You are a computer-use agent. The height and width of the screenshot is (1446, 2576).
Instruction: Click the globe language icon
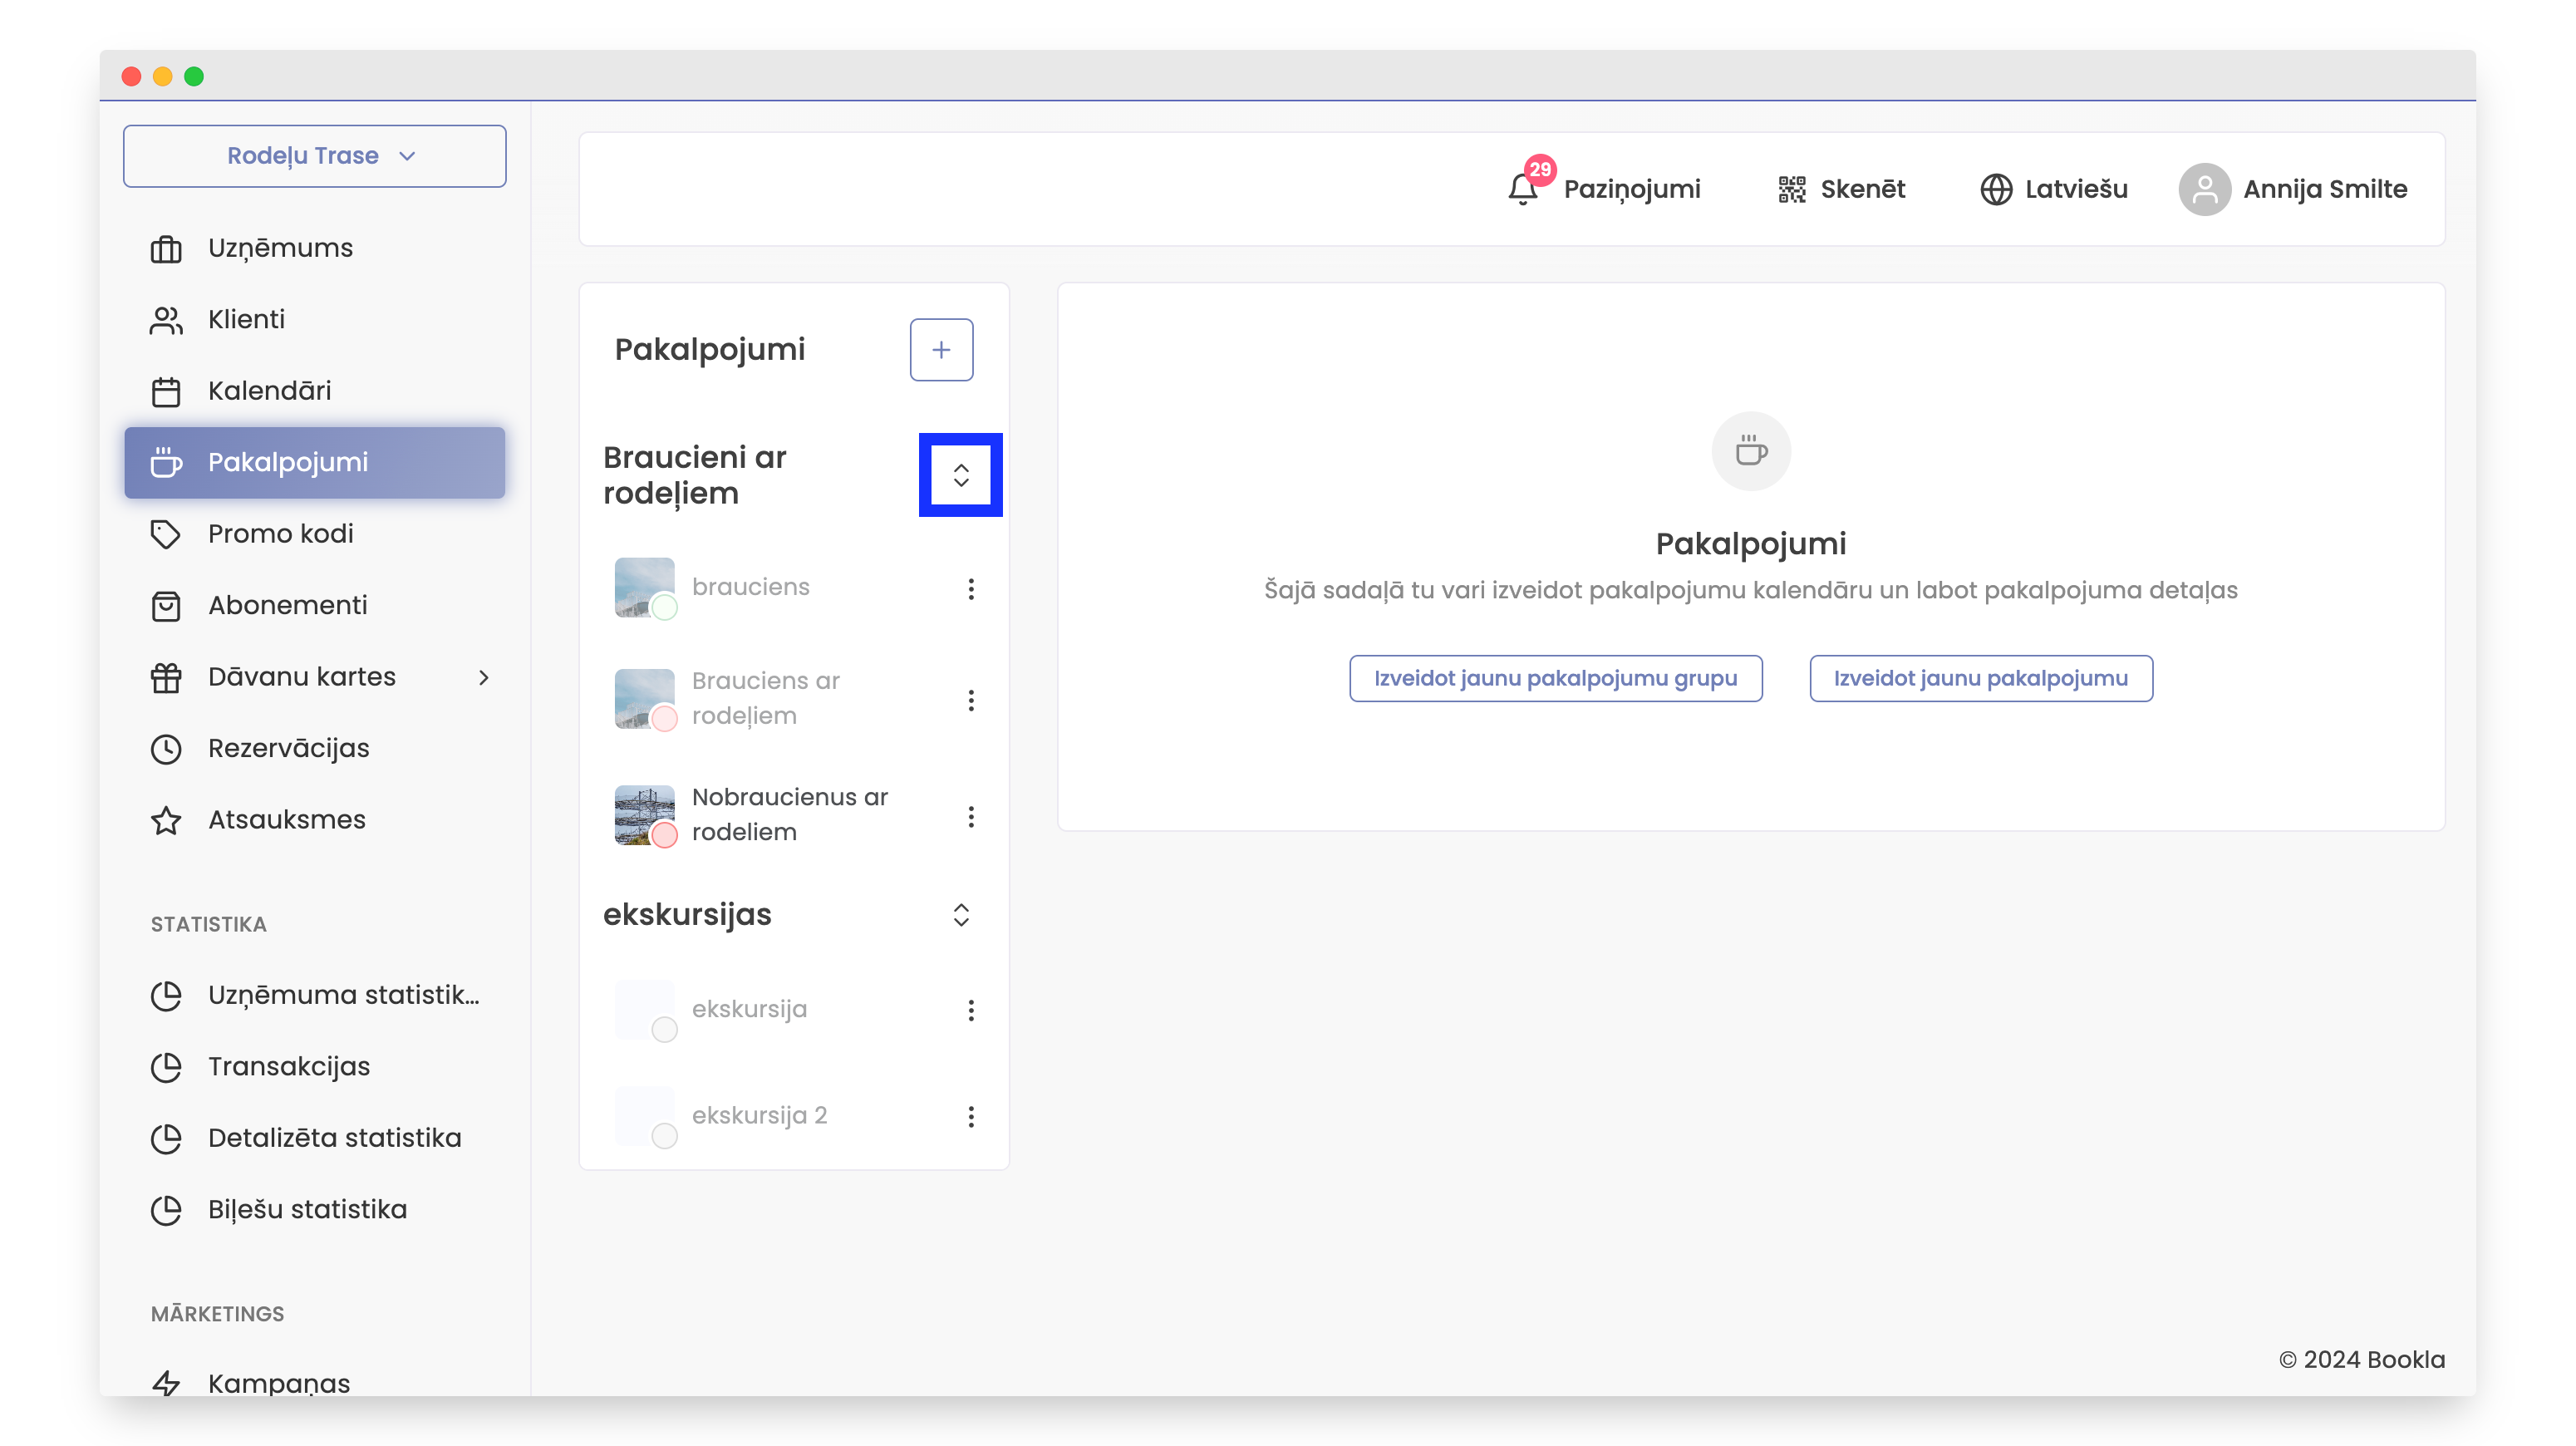click(1995, 189)
